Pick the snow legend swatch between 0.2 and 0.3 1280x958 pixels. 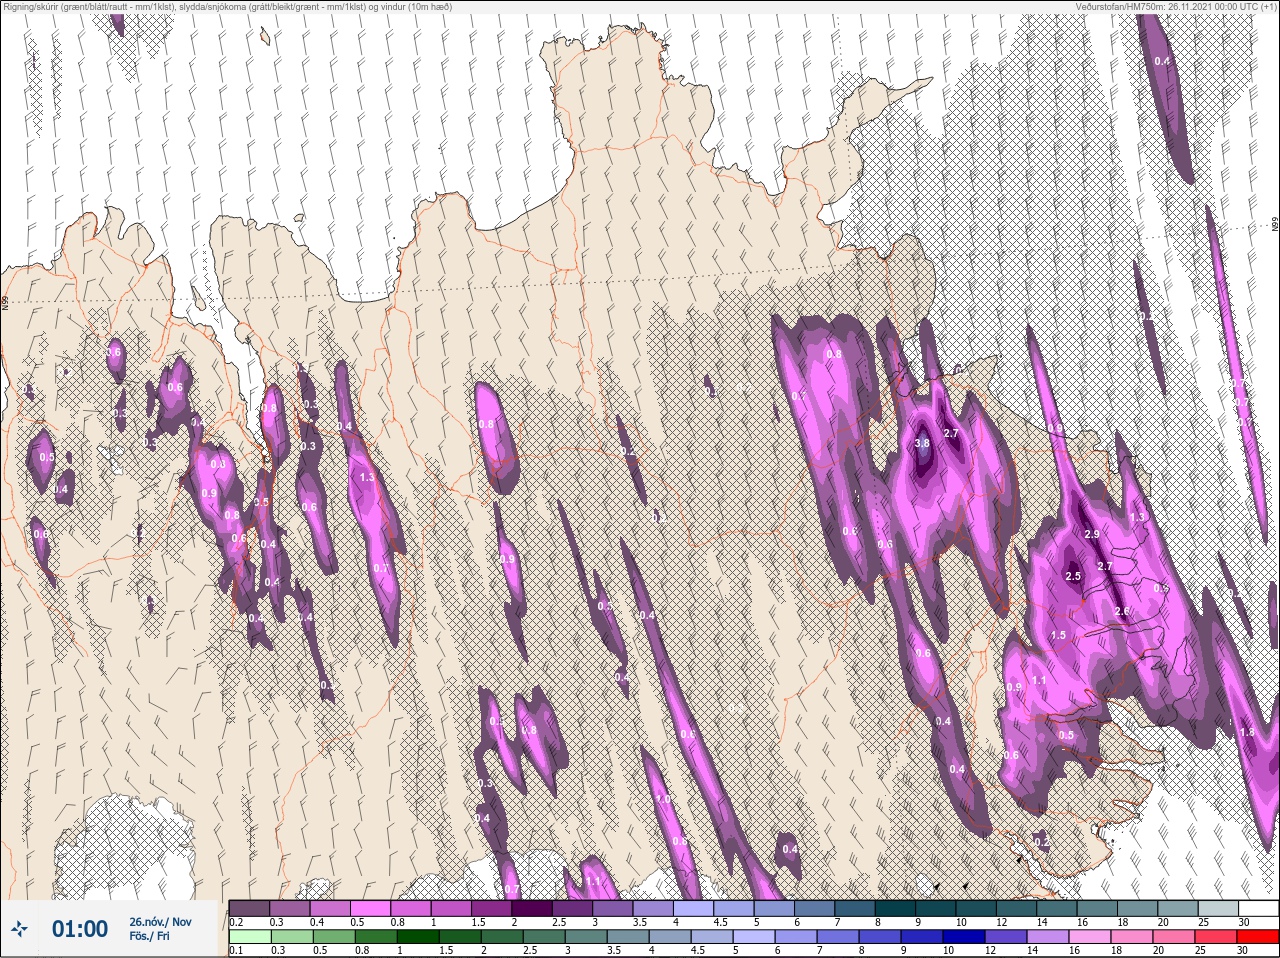(x=250, y=908)
